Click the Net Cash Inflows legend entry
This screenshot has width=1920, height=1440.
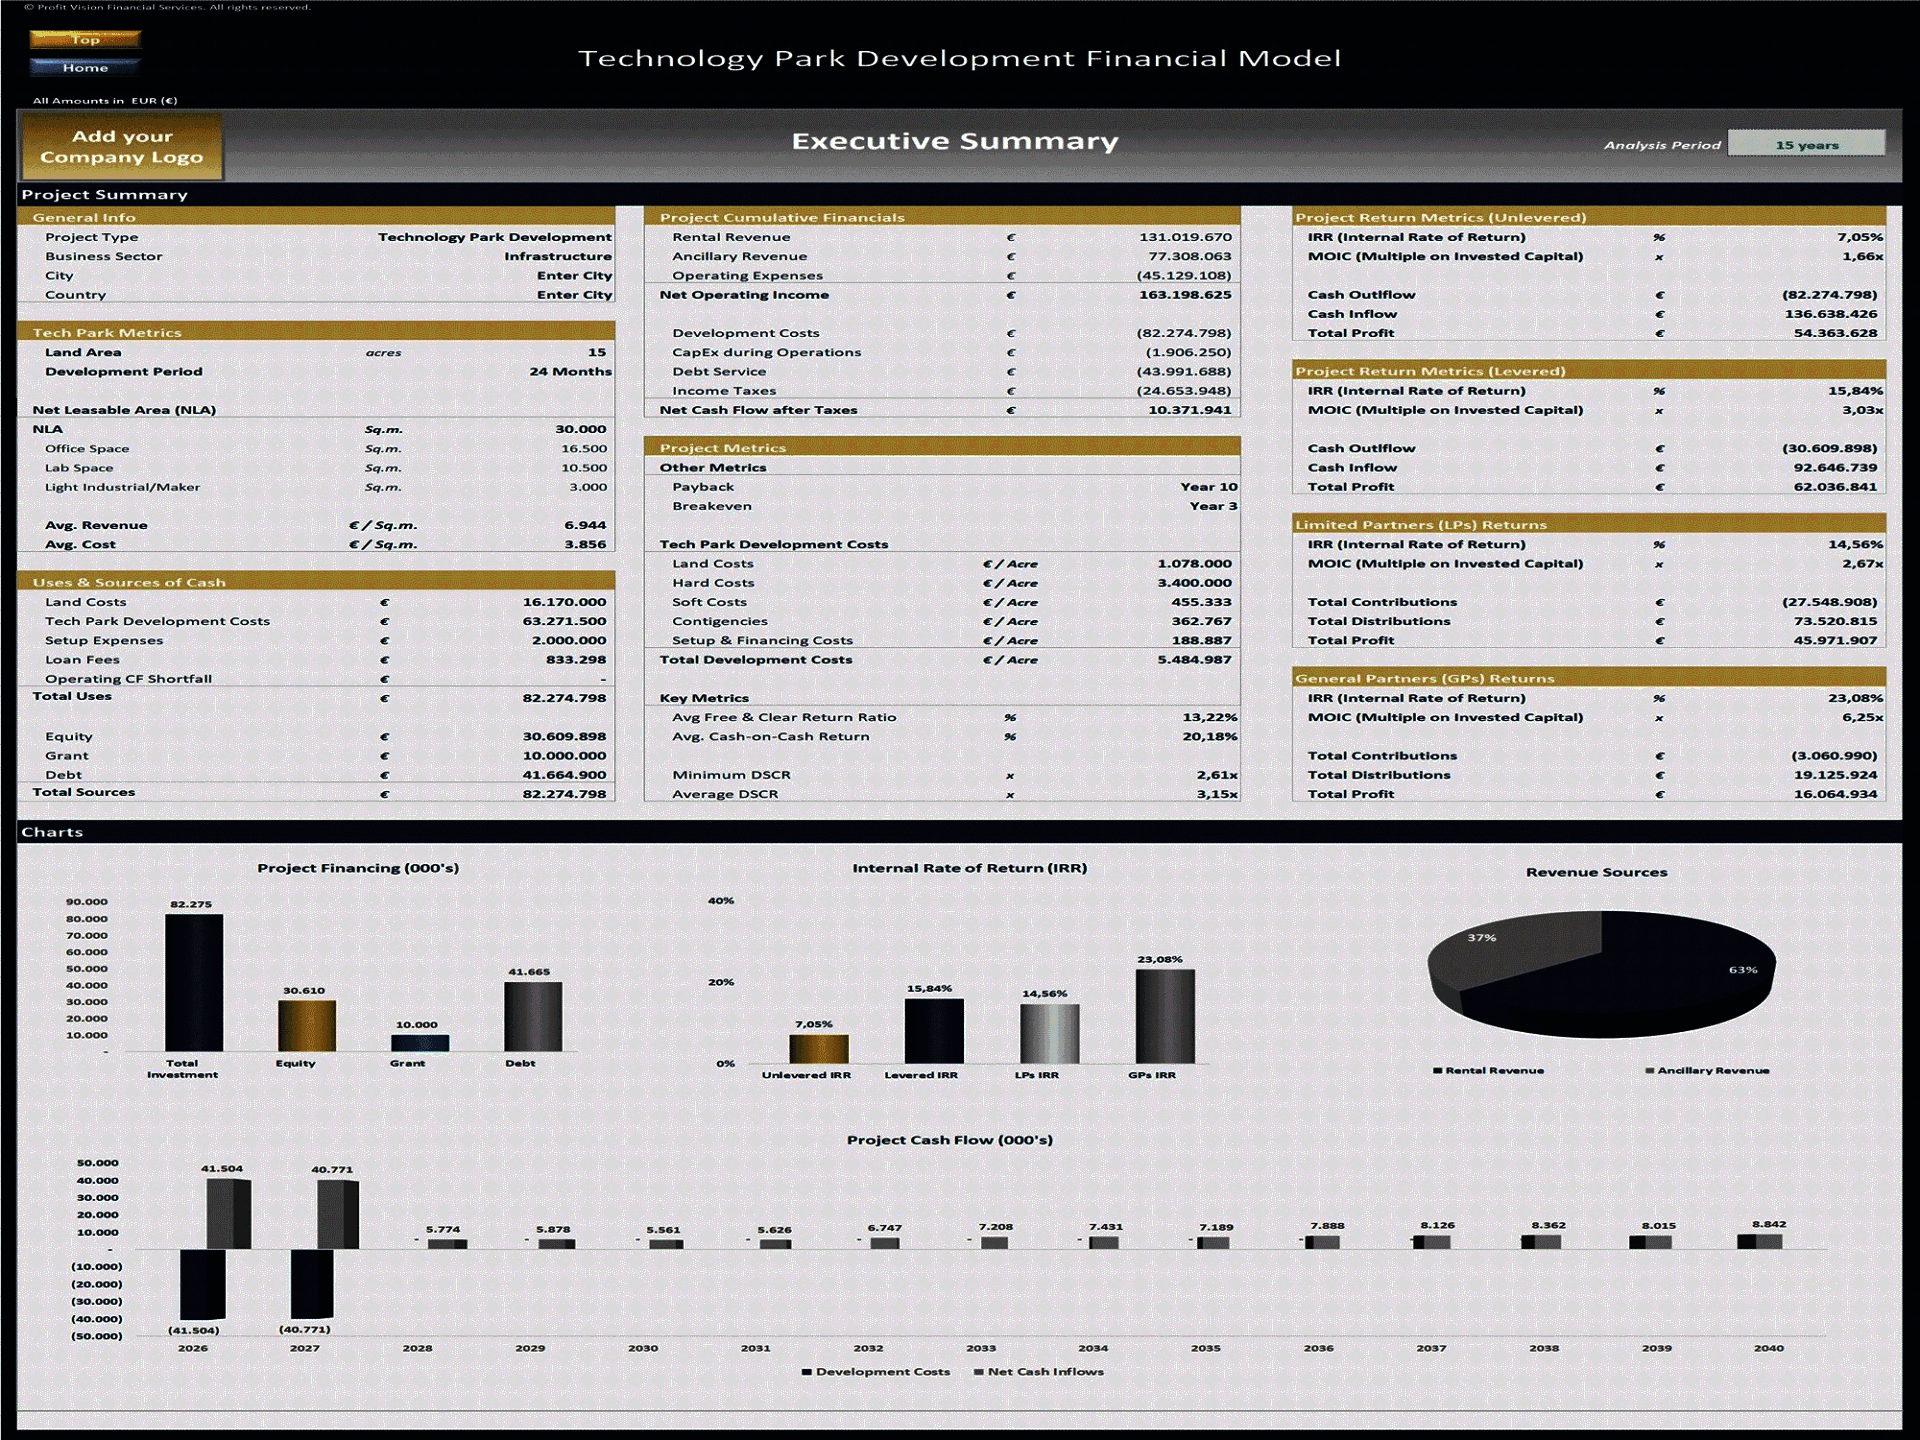1042,1371
